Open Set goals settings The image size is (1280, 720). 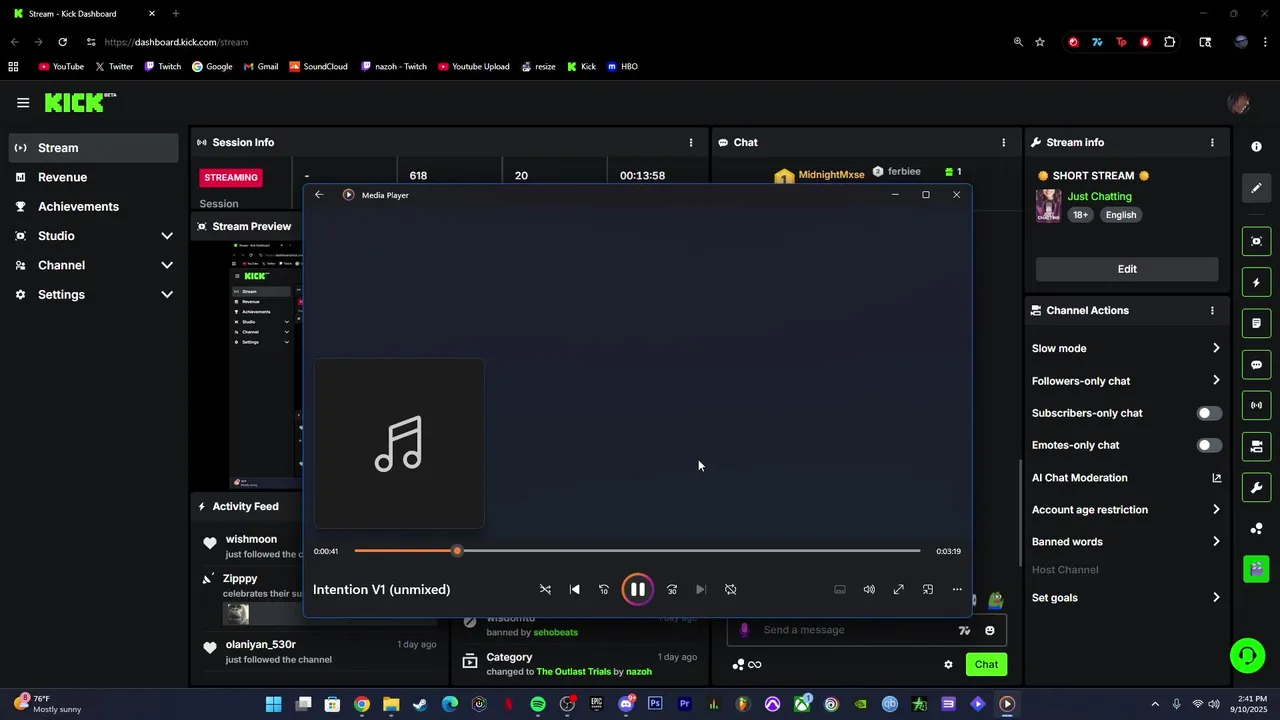[1127, 598]
